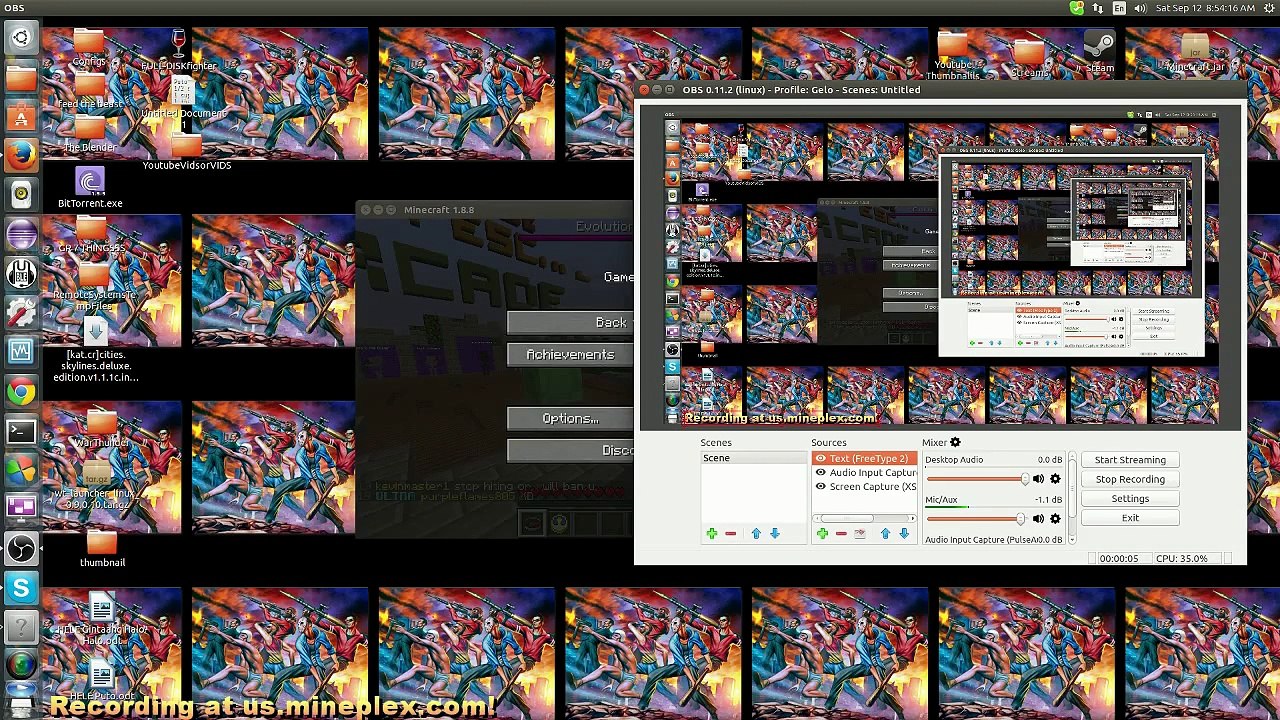Open keyboard layout En indicator

[1119, 8]
